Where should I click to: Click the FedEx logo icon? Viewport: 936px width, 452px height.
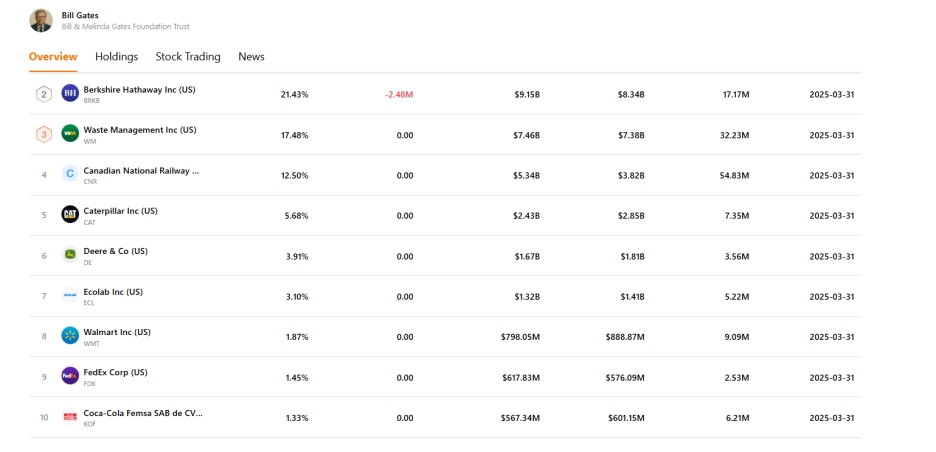pyautogui.click(x=70, y=376)
